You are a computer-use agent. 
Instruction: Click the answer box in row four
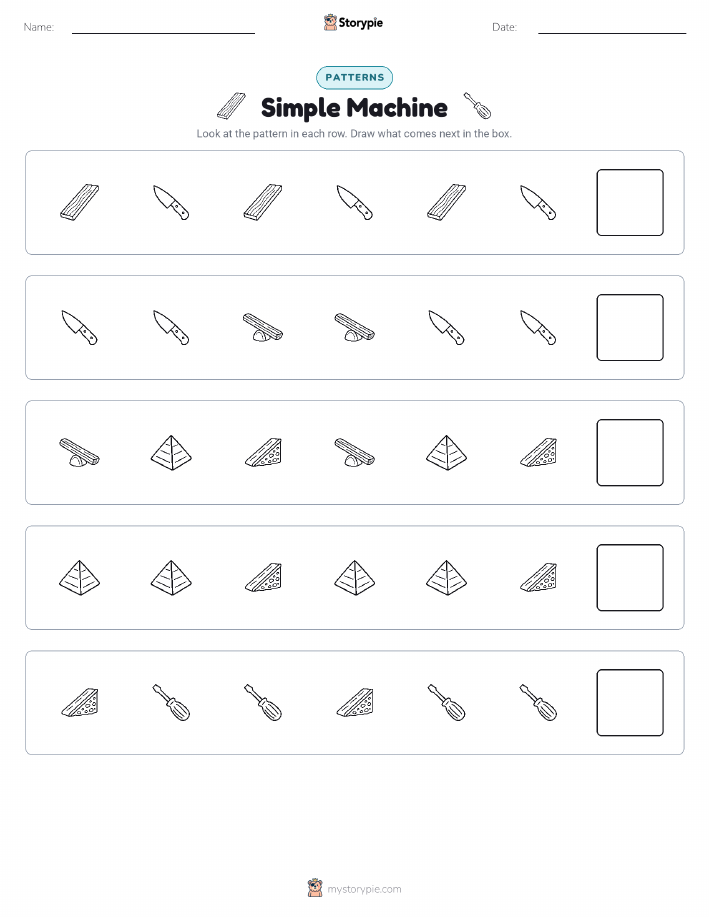[630, 578]
